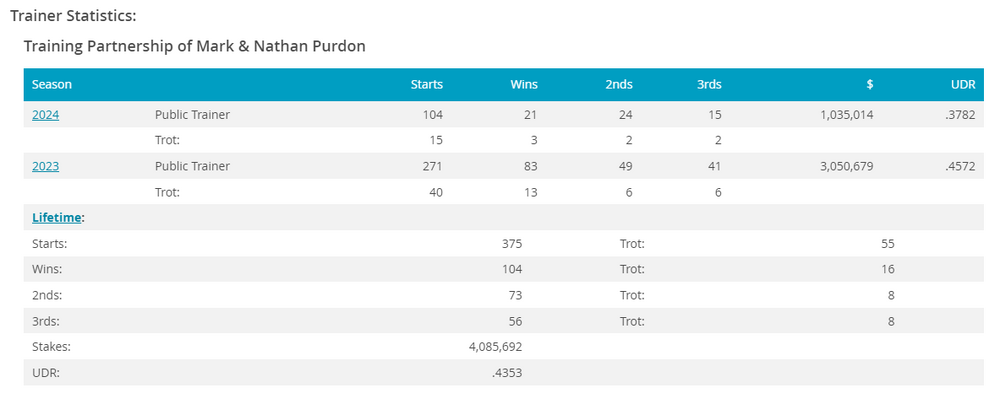Image resolution: width=1000 pixels, height=404 pixels.
Task: Click the 2nds column header
Action: coord(619,85)
